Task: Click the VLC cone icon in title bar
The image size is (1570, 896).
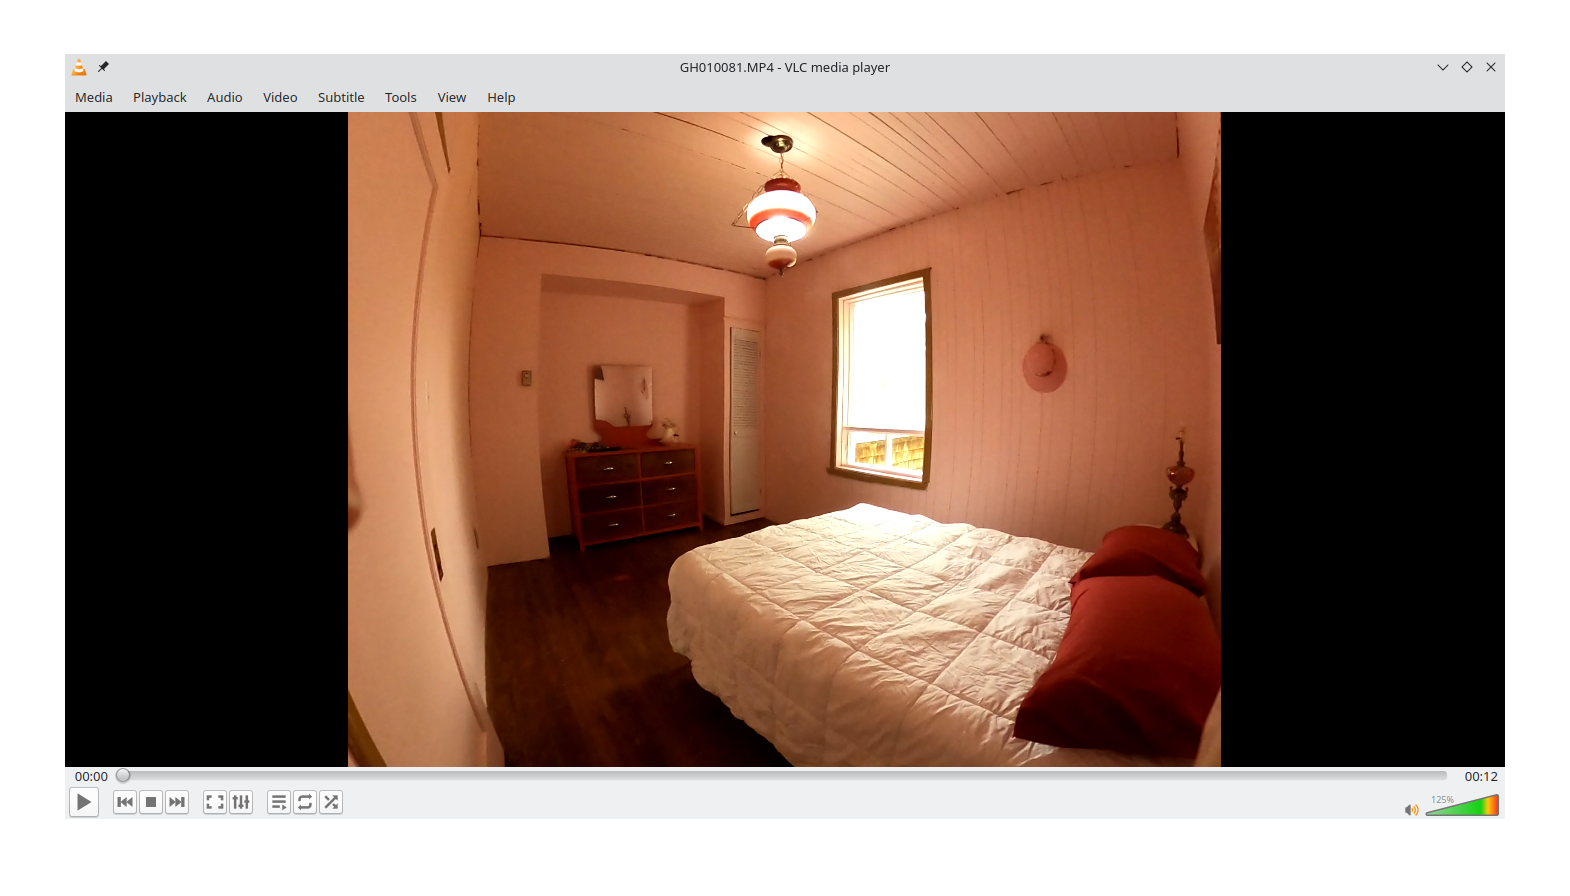Action: point(79,67)
